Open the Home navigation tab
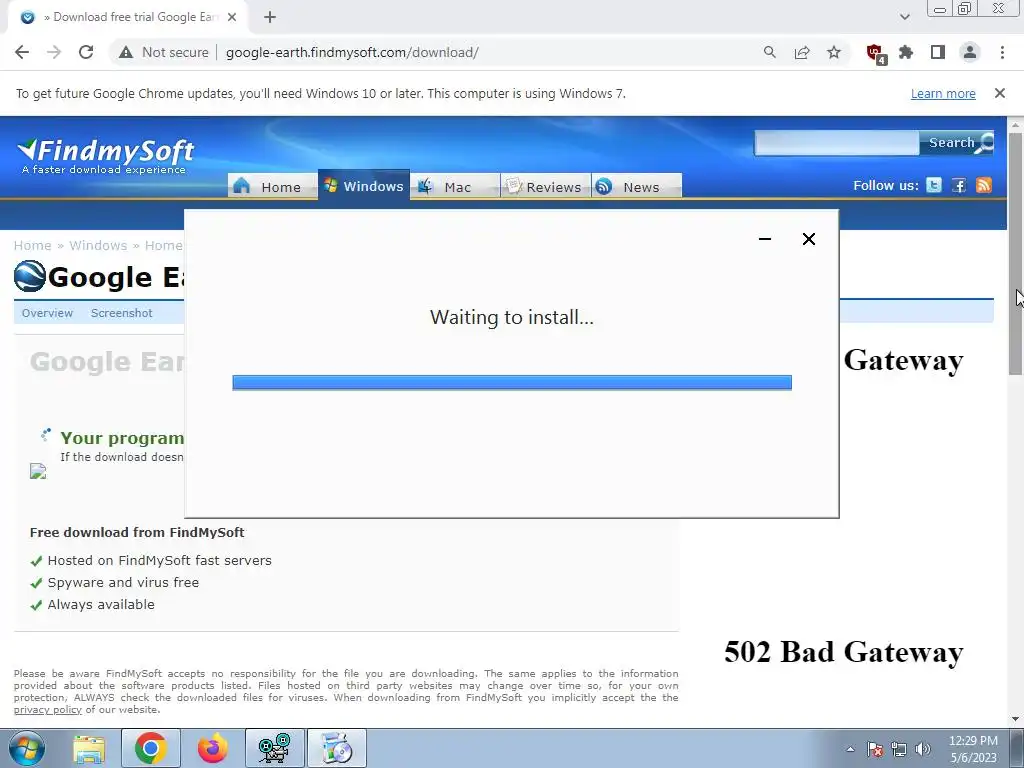This screenshot has height=768, width=1024. [x=273, y=186]
